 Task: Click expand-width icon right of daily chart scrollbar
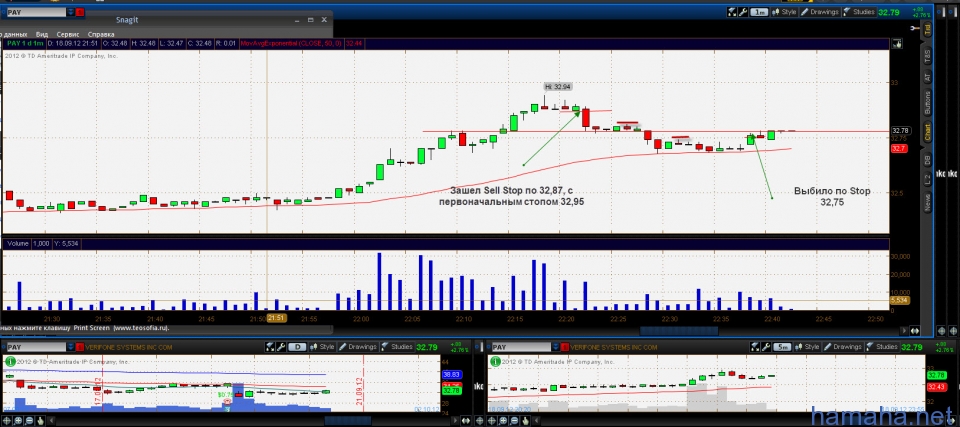tap(465, 420)
